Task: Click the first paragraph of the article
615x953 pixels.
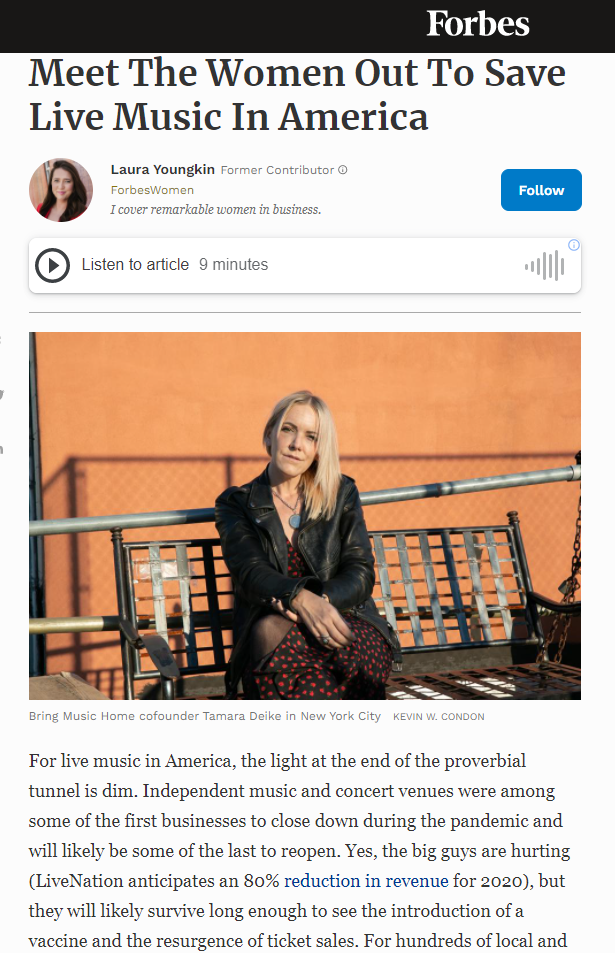Action: click(x=299, y=851)
